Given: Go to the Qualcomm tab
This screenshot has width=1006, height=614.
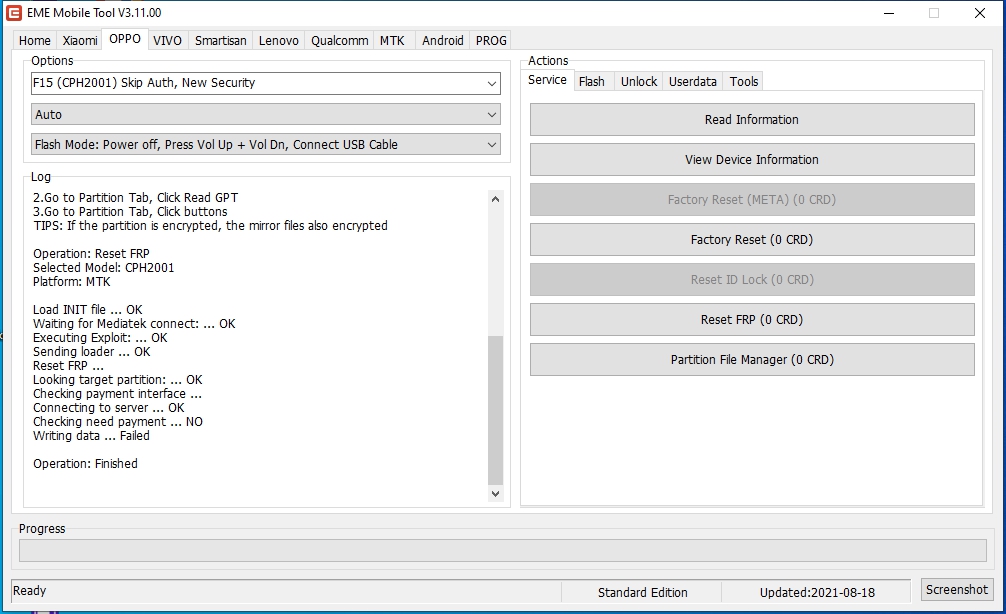Looking at the screenshot, I should (x=339, y=40).
